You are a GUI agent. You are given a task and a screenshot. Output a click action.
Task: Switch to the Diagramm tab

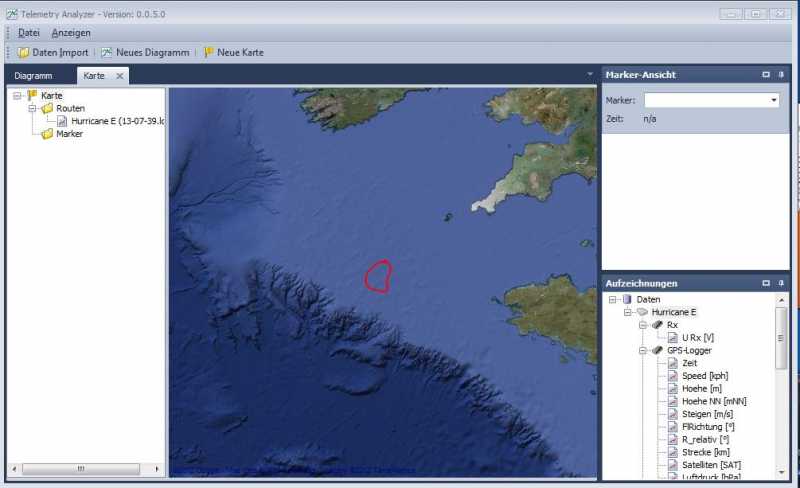[33, 76]
